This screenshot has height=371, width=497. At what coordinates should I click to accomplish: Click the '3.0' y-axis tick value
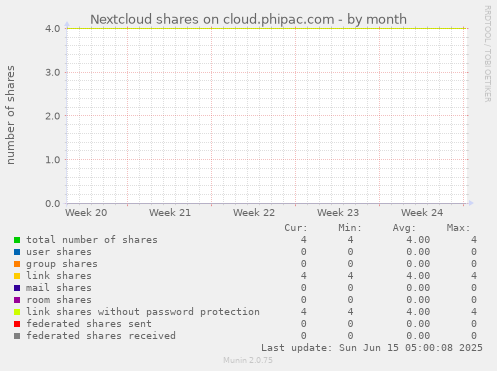point(53,72)
